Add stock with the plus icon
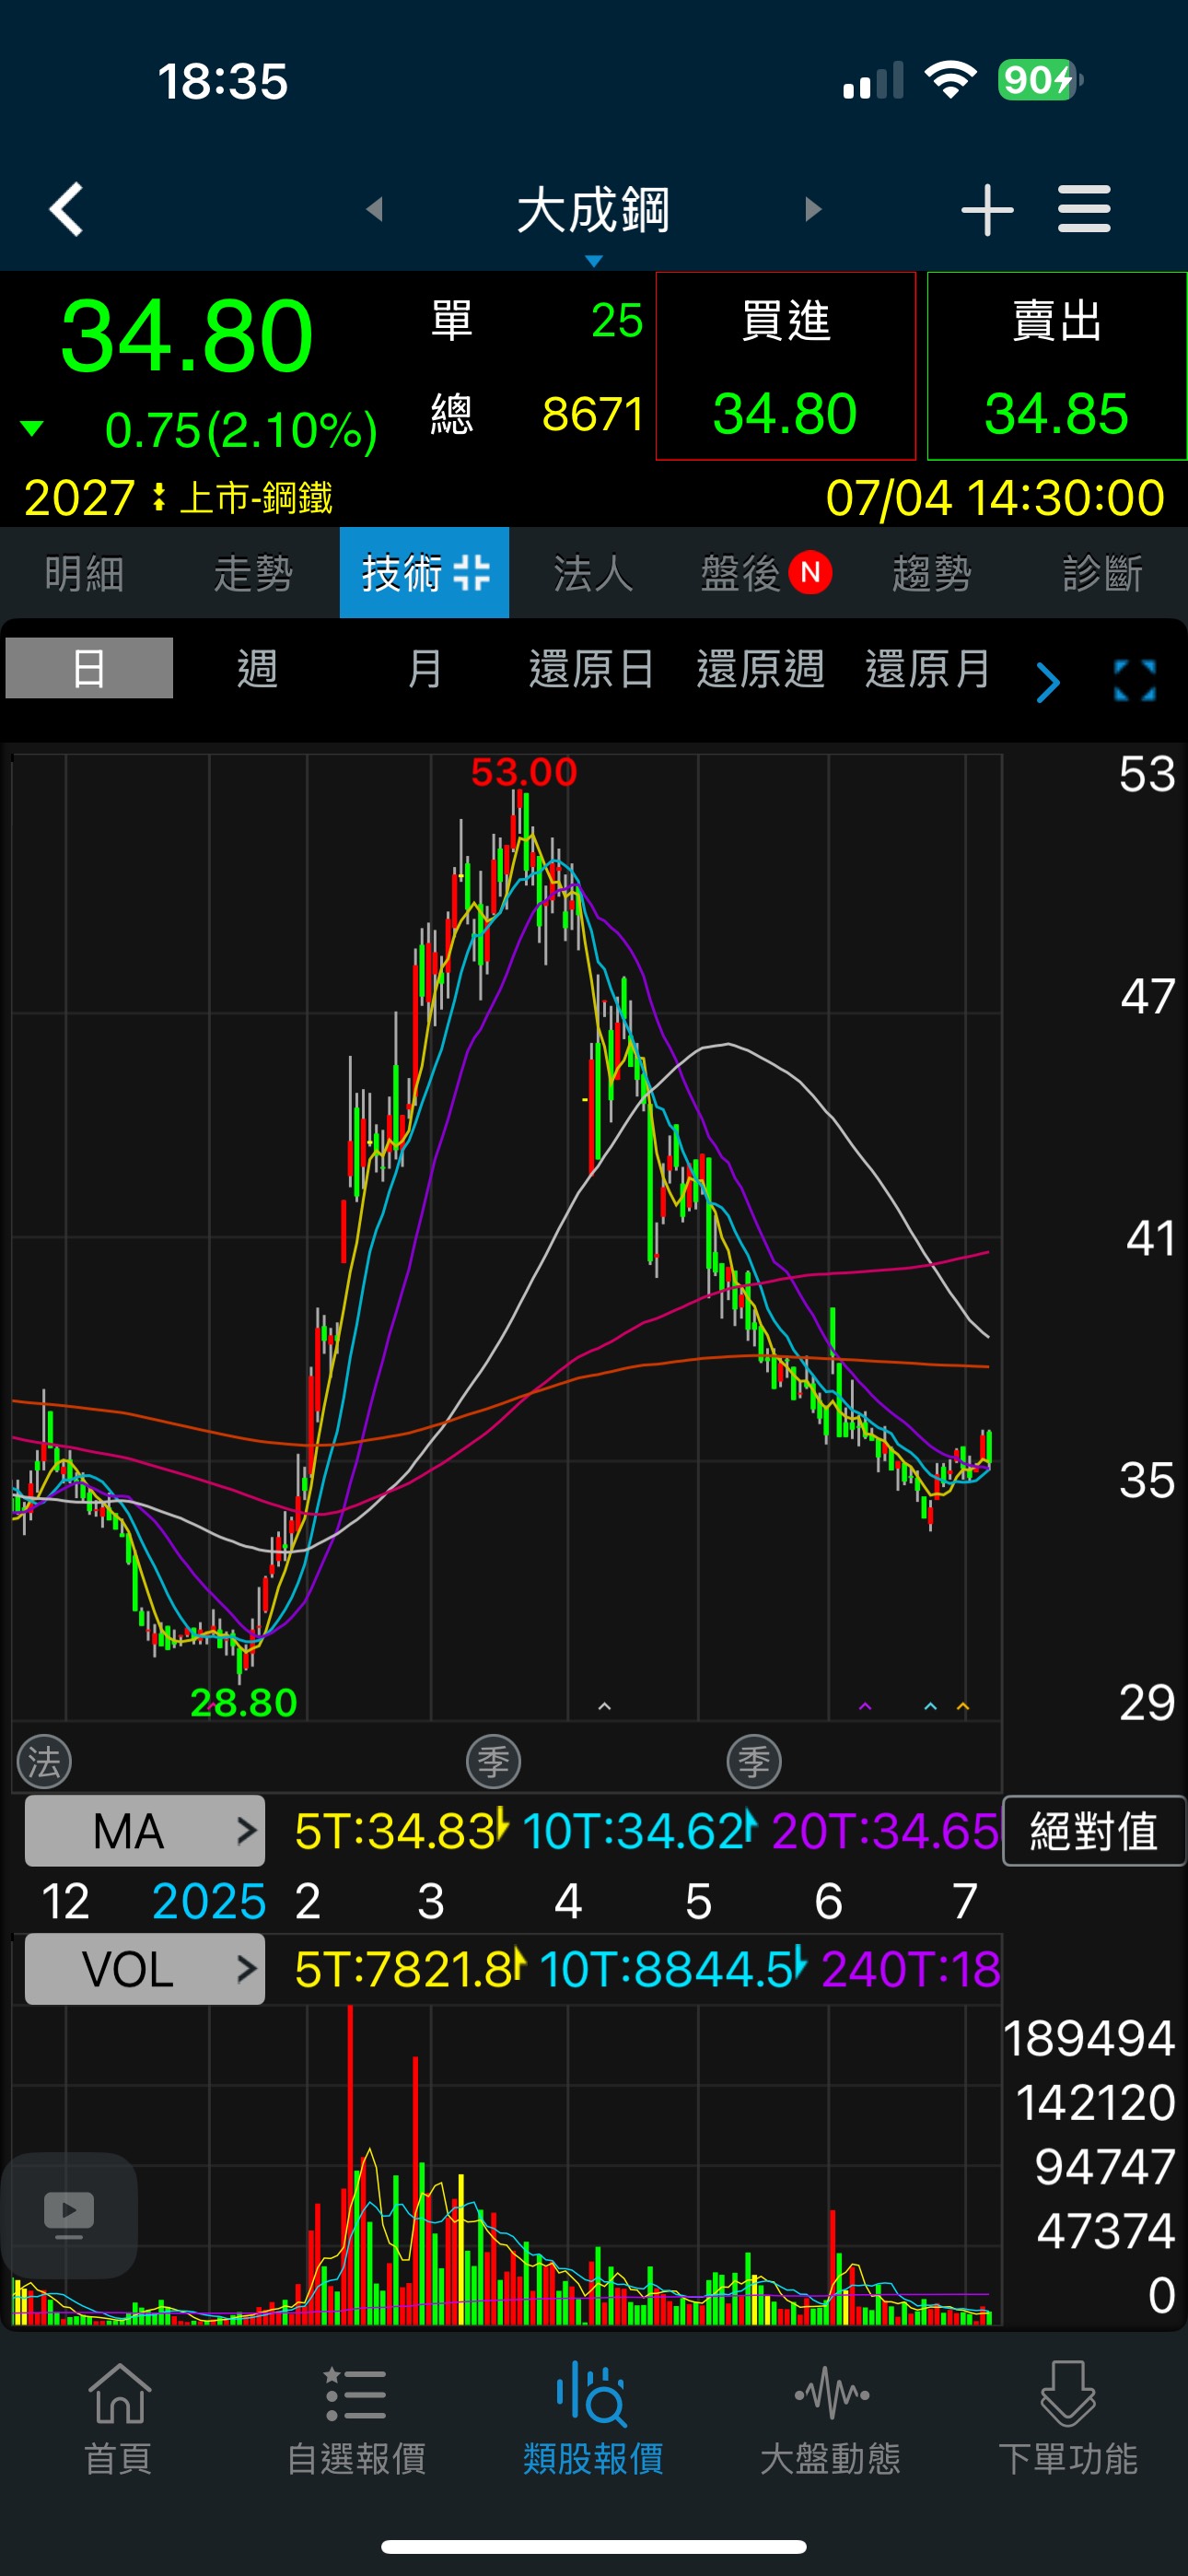1188x2576 pixels. [x=987, y=209]
